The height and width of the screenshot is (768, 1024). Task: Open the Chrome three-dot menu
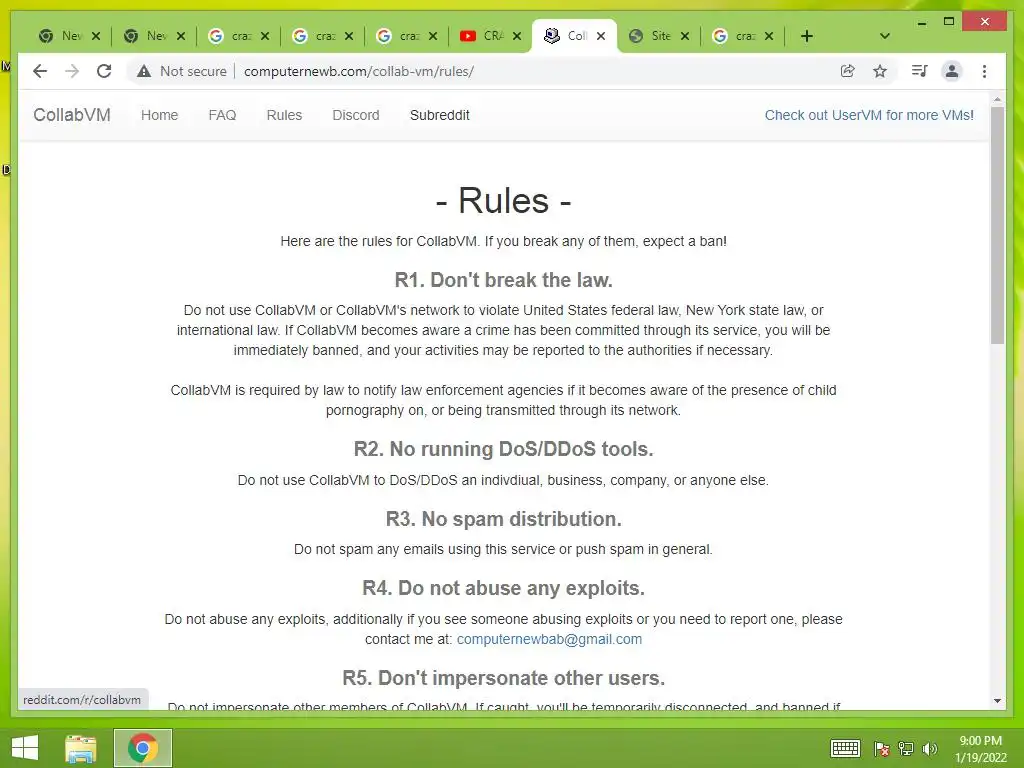[x=984, y=71]
